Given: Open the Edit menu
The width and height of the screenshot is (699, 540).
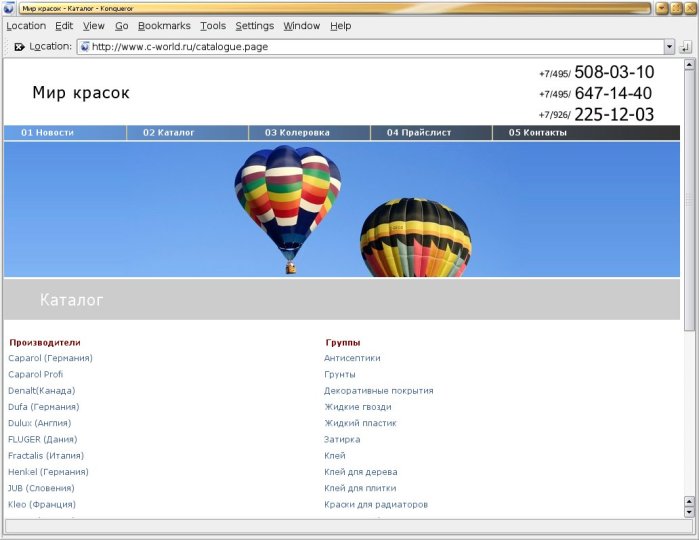Looking at the screenshot, I should (64, 26).
